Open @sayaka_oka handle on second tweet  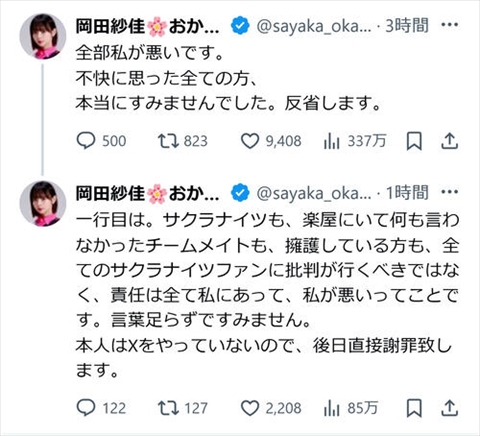click(313, 194)
